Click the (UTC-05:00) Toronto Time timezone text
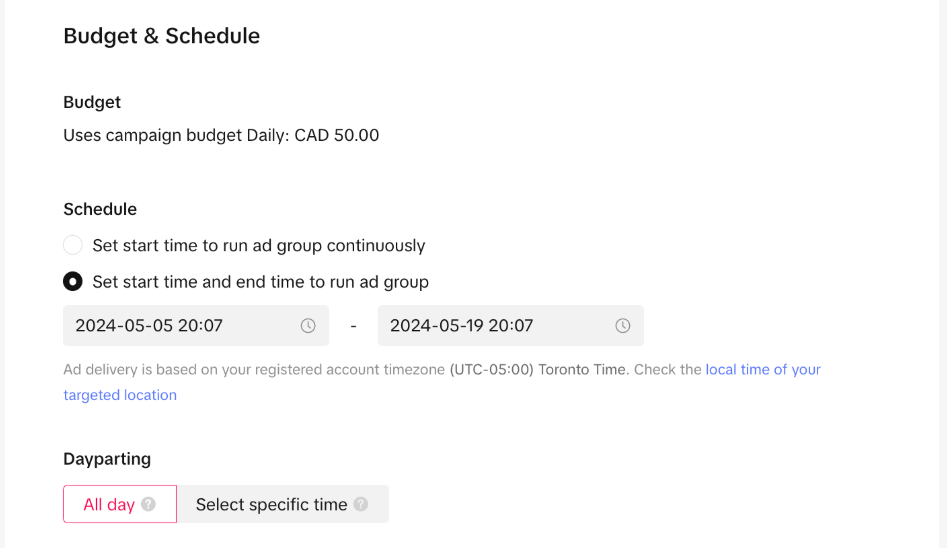The image size is (947, 548). [538, 369]
